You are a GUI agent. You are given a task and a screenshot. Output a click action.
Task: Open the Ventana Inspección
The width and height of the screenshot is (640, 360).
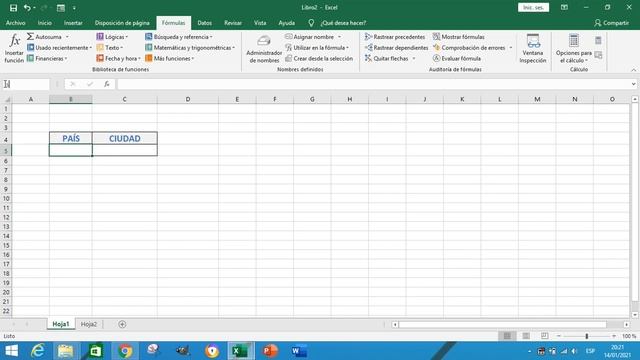(533, 49)
